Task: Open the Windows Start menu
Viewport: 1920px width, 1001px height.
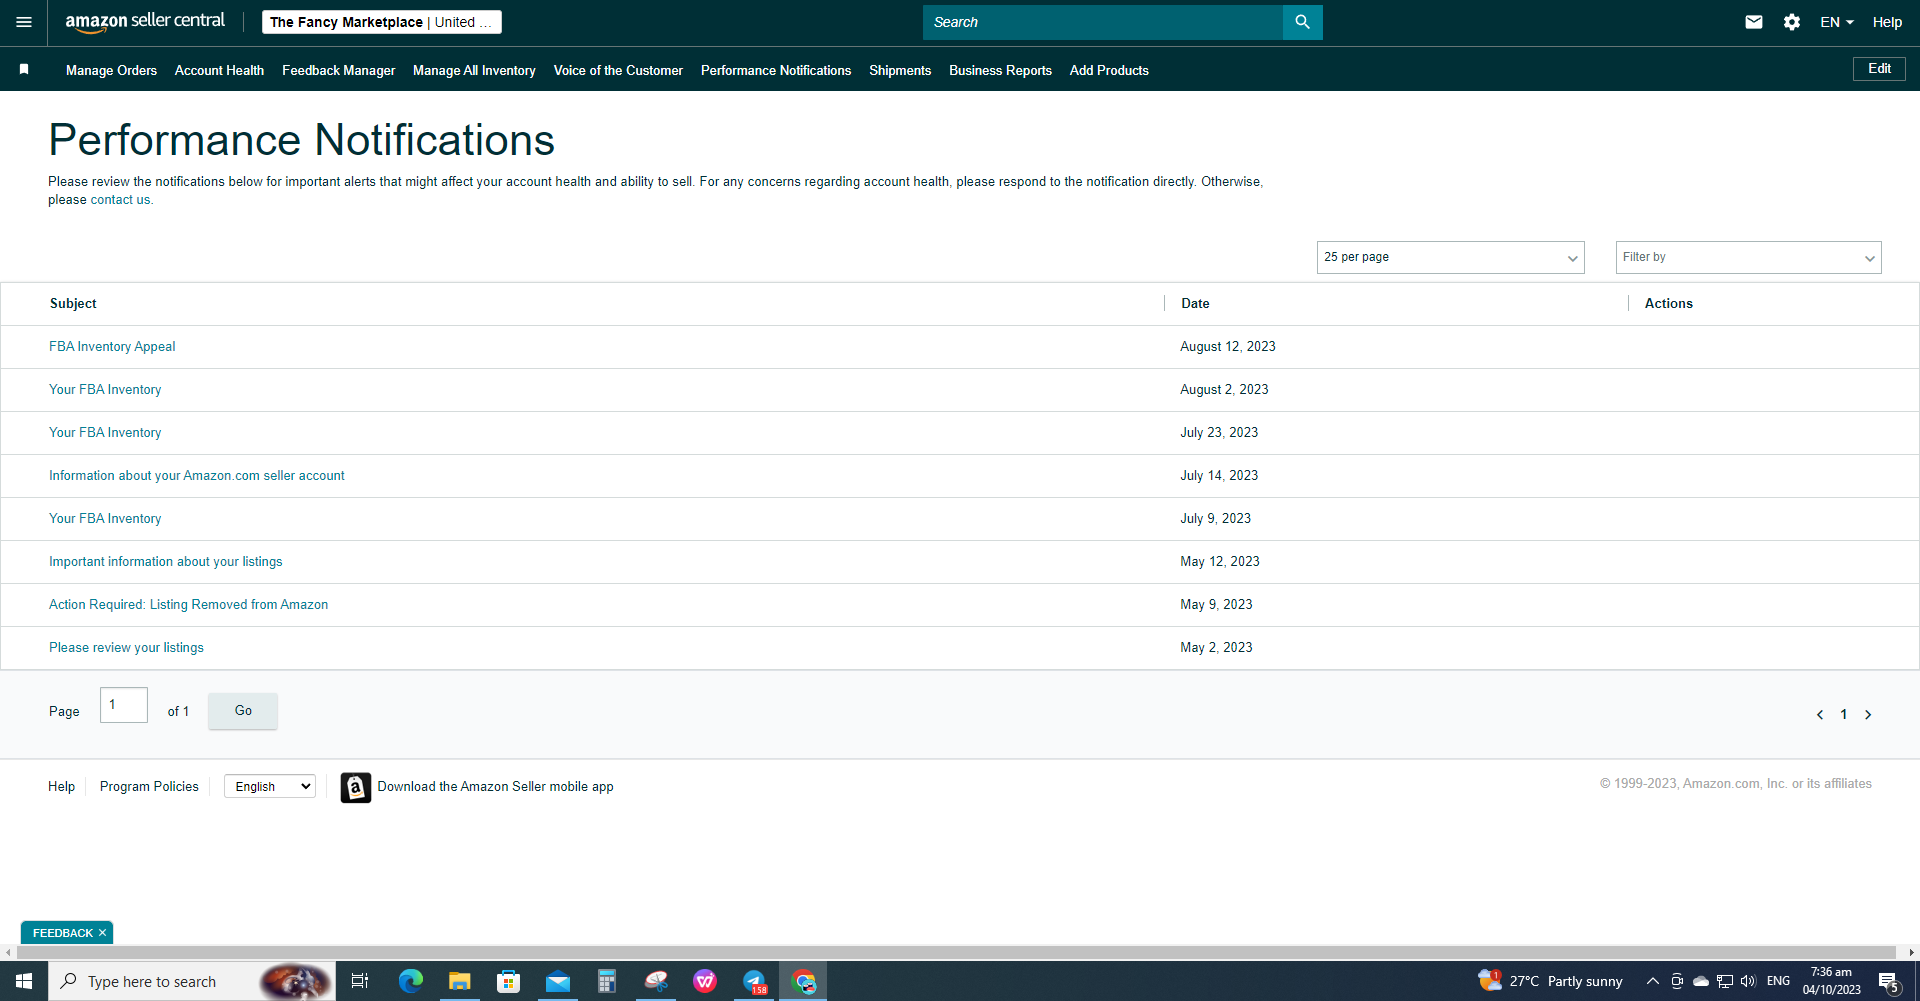Action: click(x=24, y=981)
